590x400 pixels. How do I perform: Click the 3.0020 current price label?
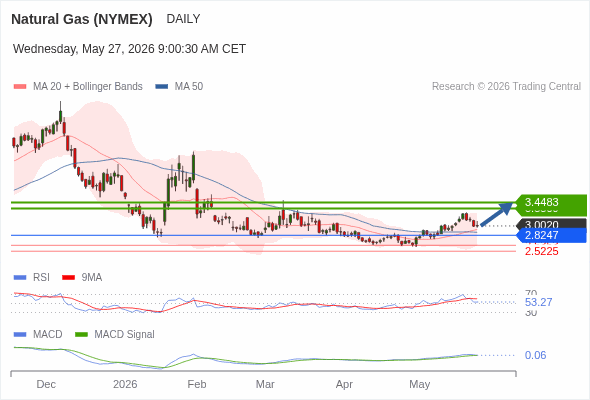(x=553, y=224)
